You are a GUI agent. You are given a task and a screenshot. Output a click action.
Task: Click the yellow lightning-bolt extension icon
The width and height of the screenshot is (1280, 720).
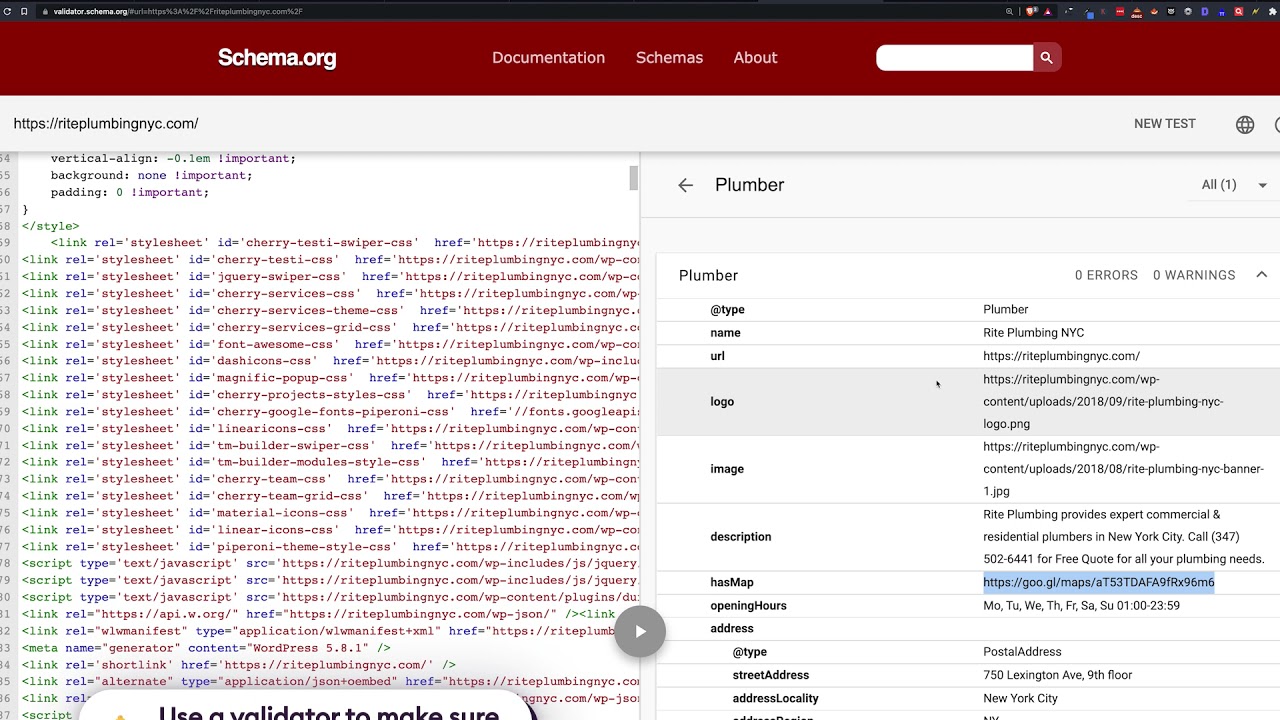point(1255,12)
